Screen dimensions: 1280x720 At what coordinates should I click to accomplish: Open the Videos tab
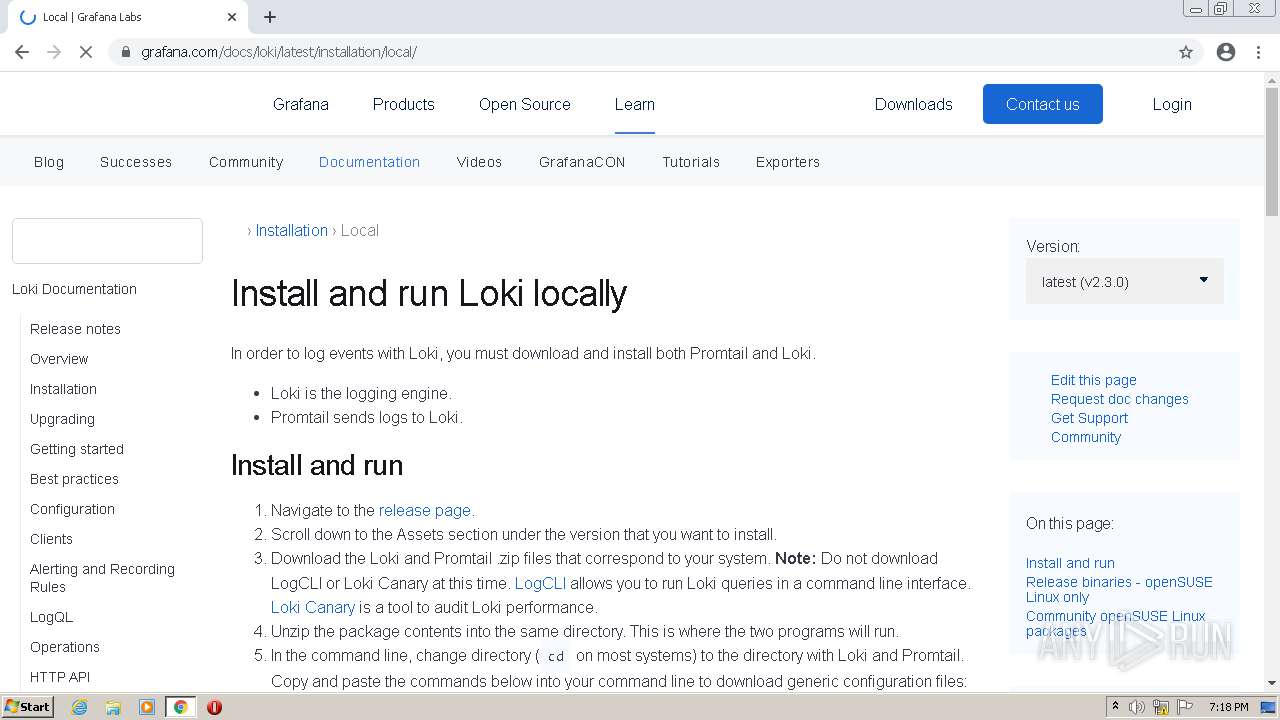(x=480, y=162)
